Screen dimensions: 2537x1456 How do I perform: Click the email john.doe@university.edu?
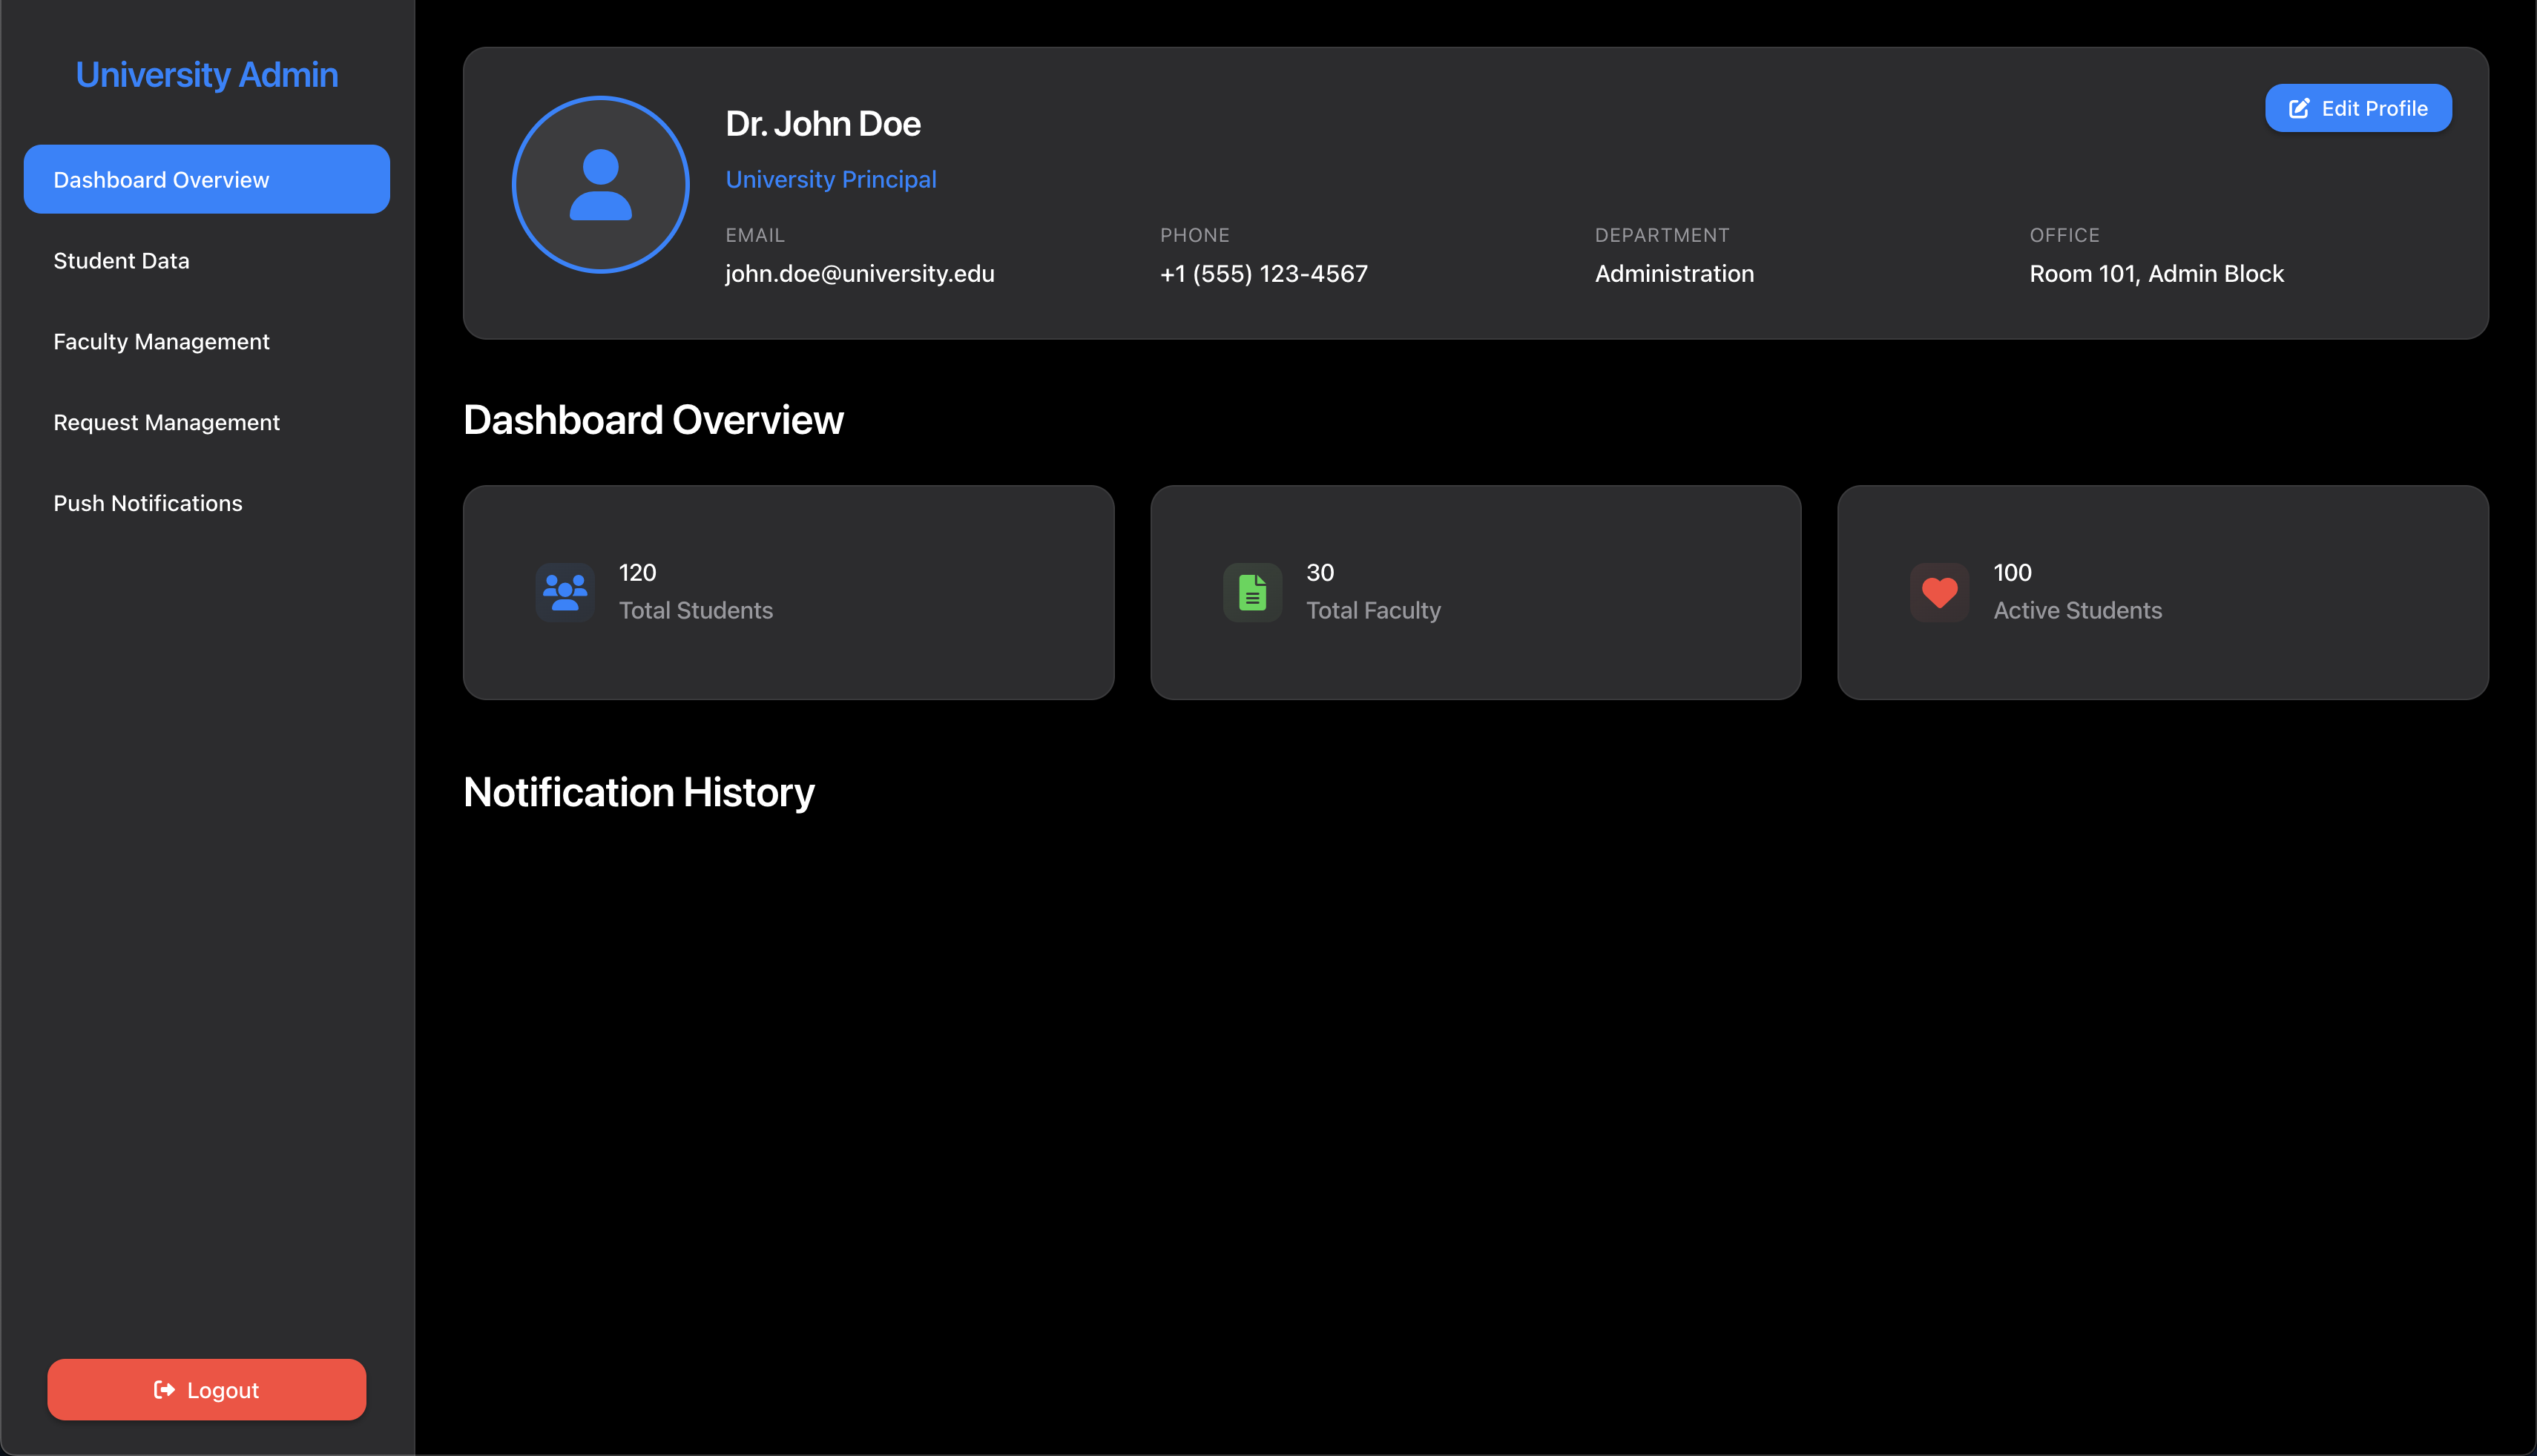click(860, 274)
